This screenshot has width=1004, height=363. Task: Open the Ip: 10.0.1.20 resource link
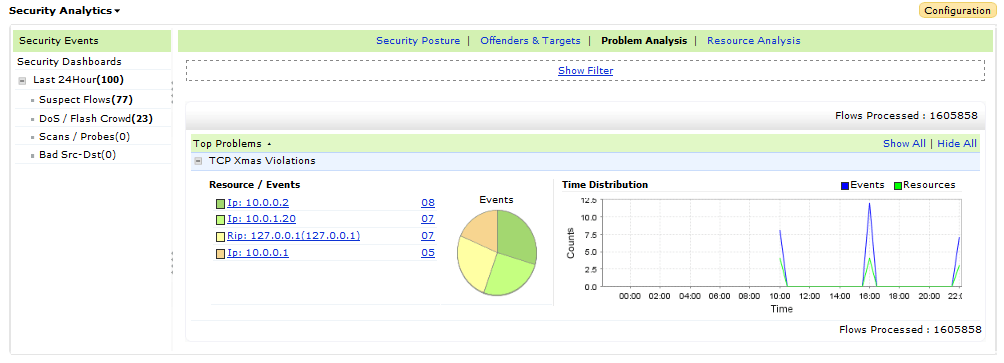(x=261, y=219)
